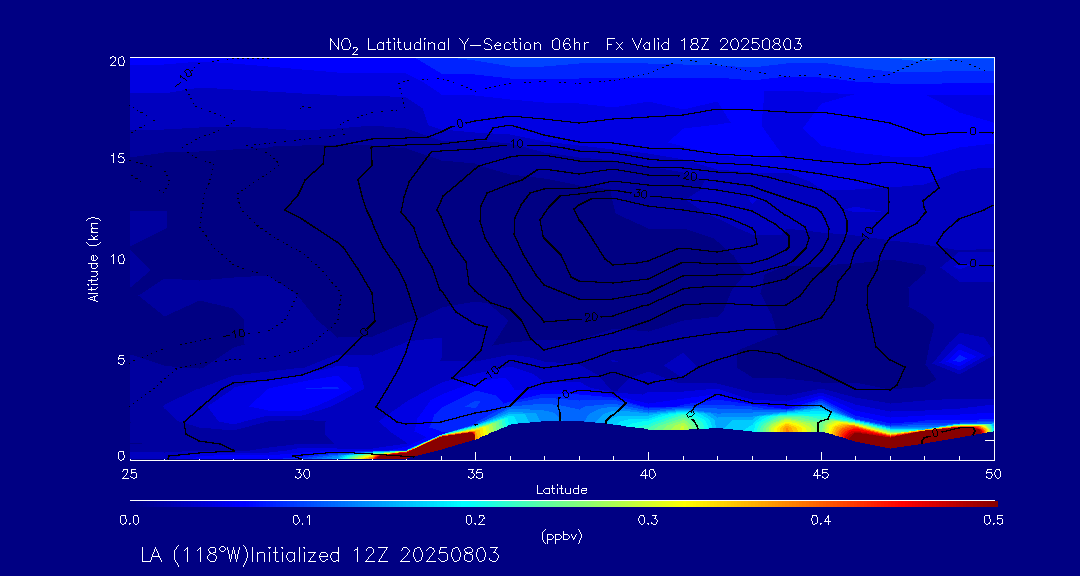
Task: Click latitude tick label 30
Action: (x=302, y=472)
